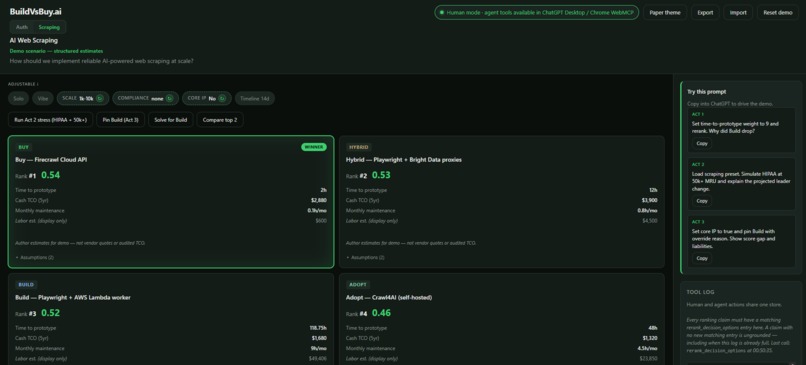Click the Reset demo button
The width and height of the screenshot is (806, 365).
[778, 12]
